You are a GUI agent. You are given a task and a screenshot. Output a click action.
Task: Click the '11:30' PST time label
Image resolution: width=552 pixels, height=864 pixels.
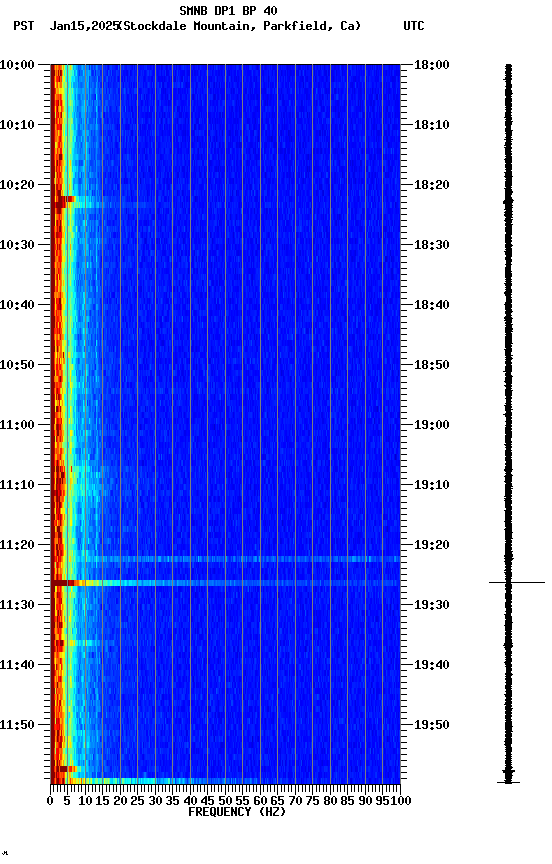17,606
